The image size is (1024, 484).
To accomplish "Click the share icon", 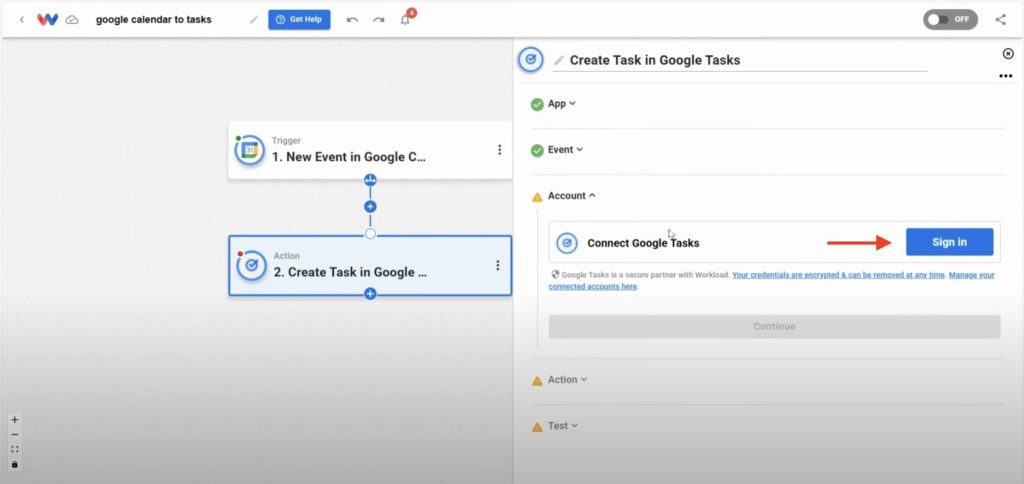I will [x=1000, y=20].
